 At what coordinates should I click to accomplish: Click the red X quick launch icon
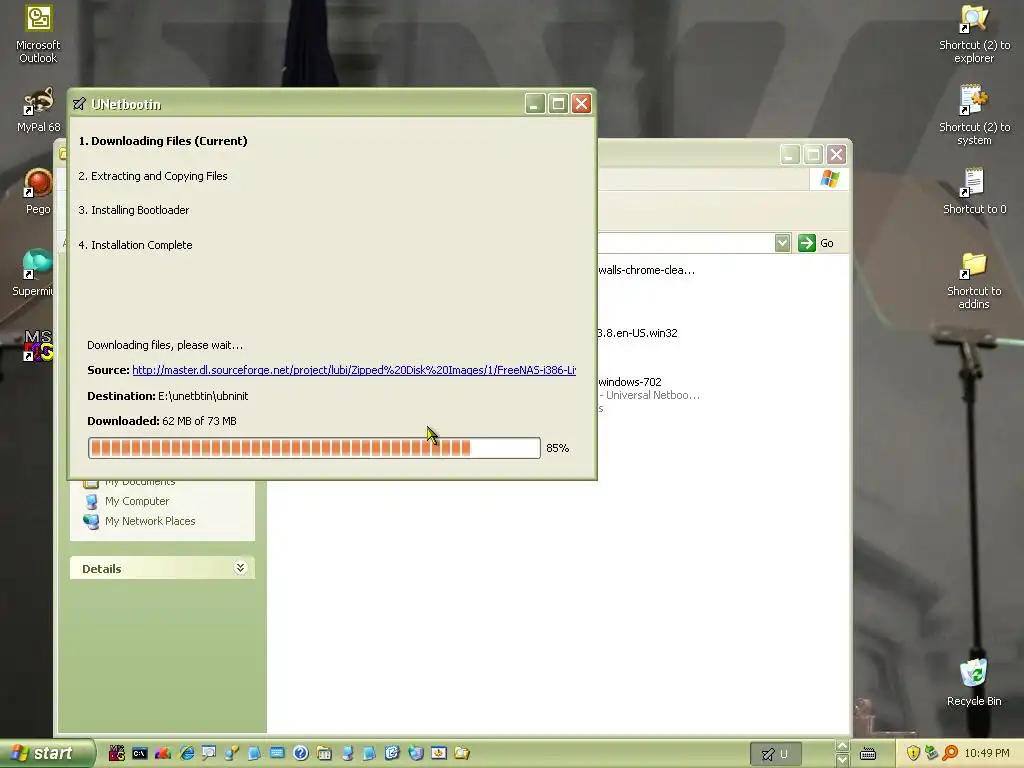pyautogui.click(x=163, y=753)
